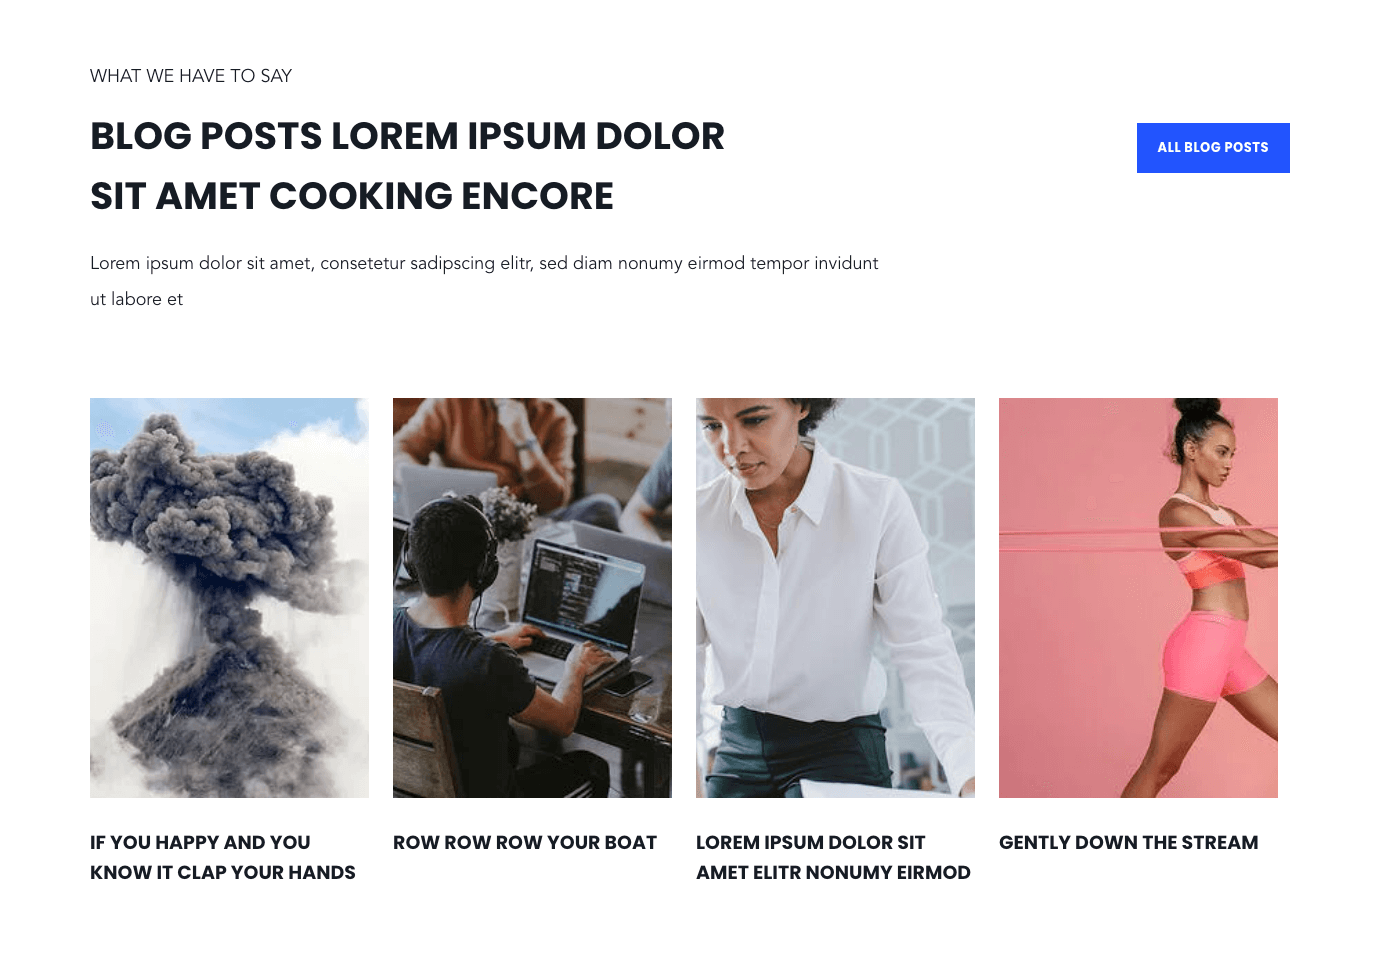Click the "Blog Posts Lorem Ipsum Dolor" heading
This screenshot has height=960, width=1380.
click(x=407, y=136)
